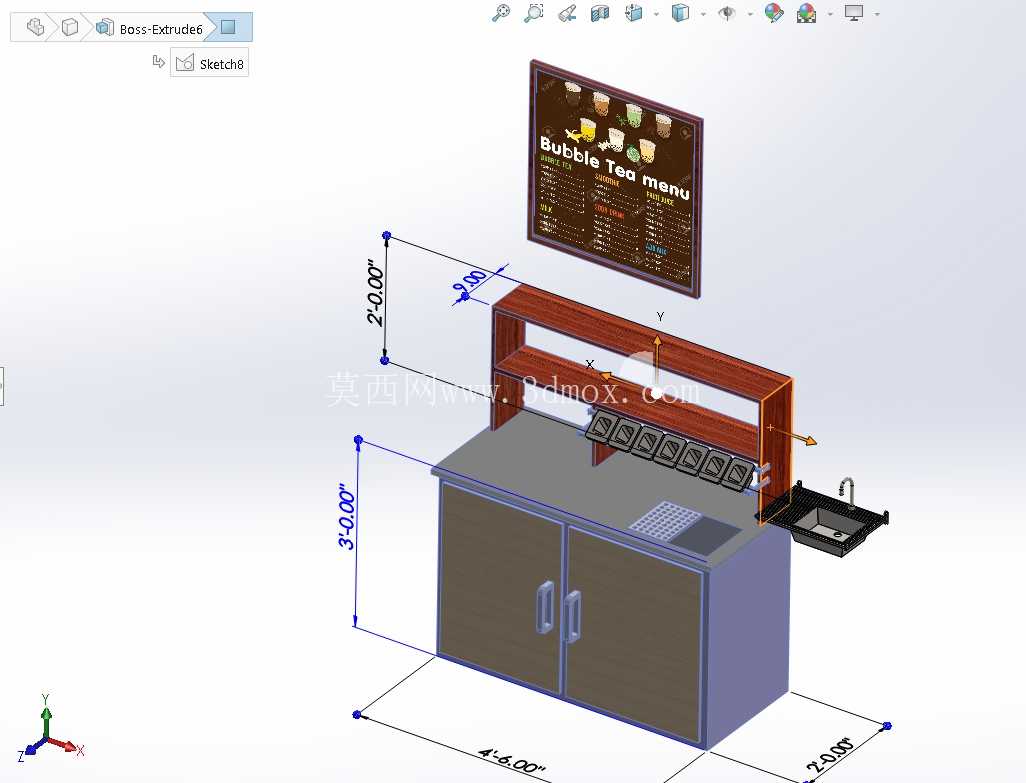Click the Apply Scene icon

[x=806, y=12]
